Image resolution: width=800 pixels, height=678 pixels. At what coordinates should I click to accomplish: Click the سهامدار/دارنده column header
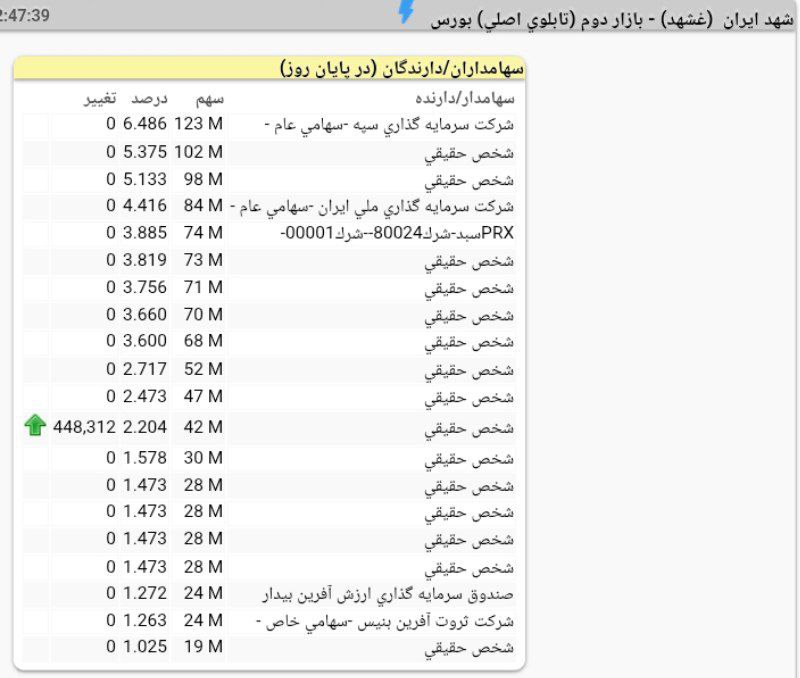pos(465,98)
